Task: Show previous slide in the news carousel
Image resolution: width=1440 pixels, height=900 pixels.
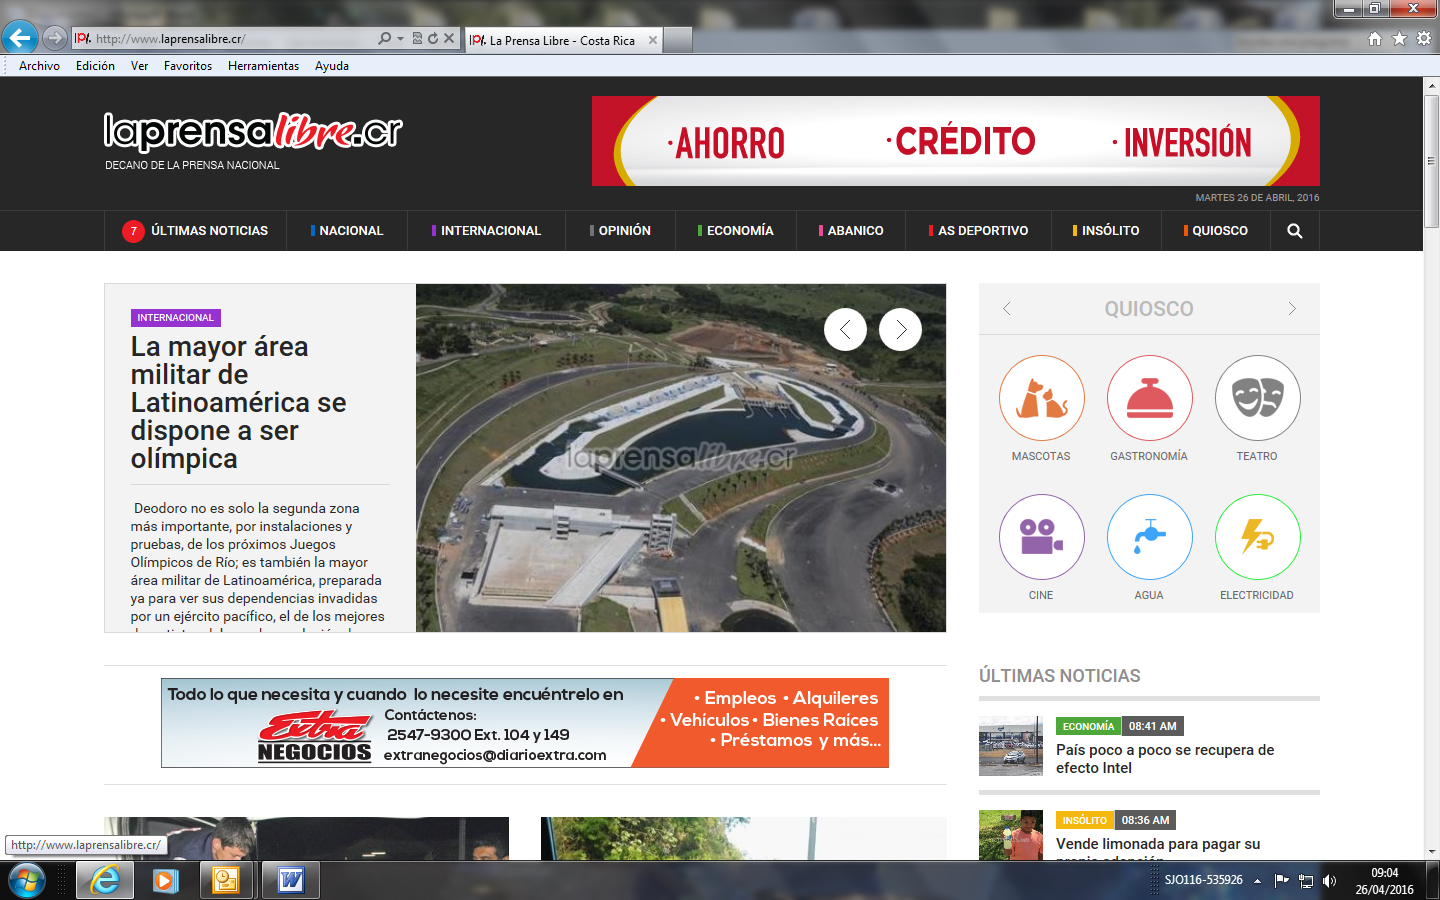Action: click(845, 329)
